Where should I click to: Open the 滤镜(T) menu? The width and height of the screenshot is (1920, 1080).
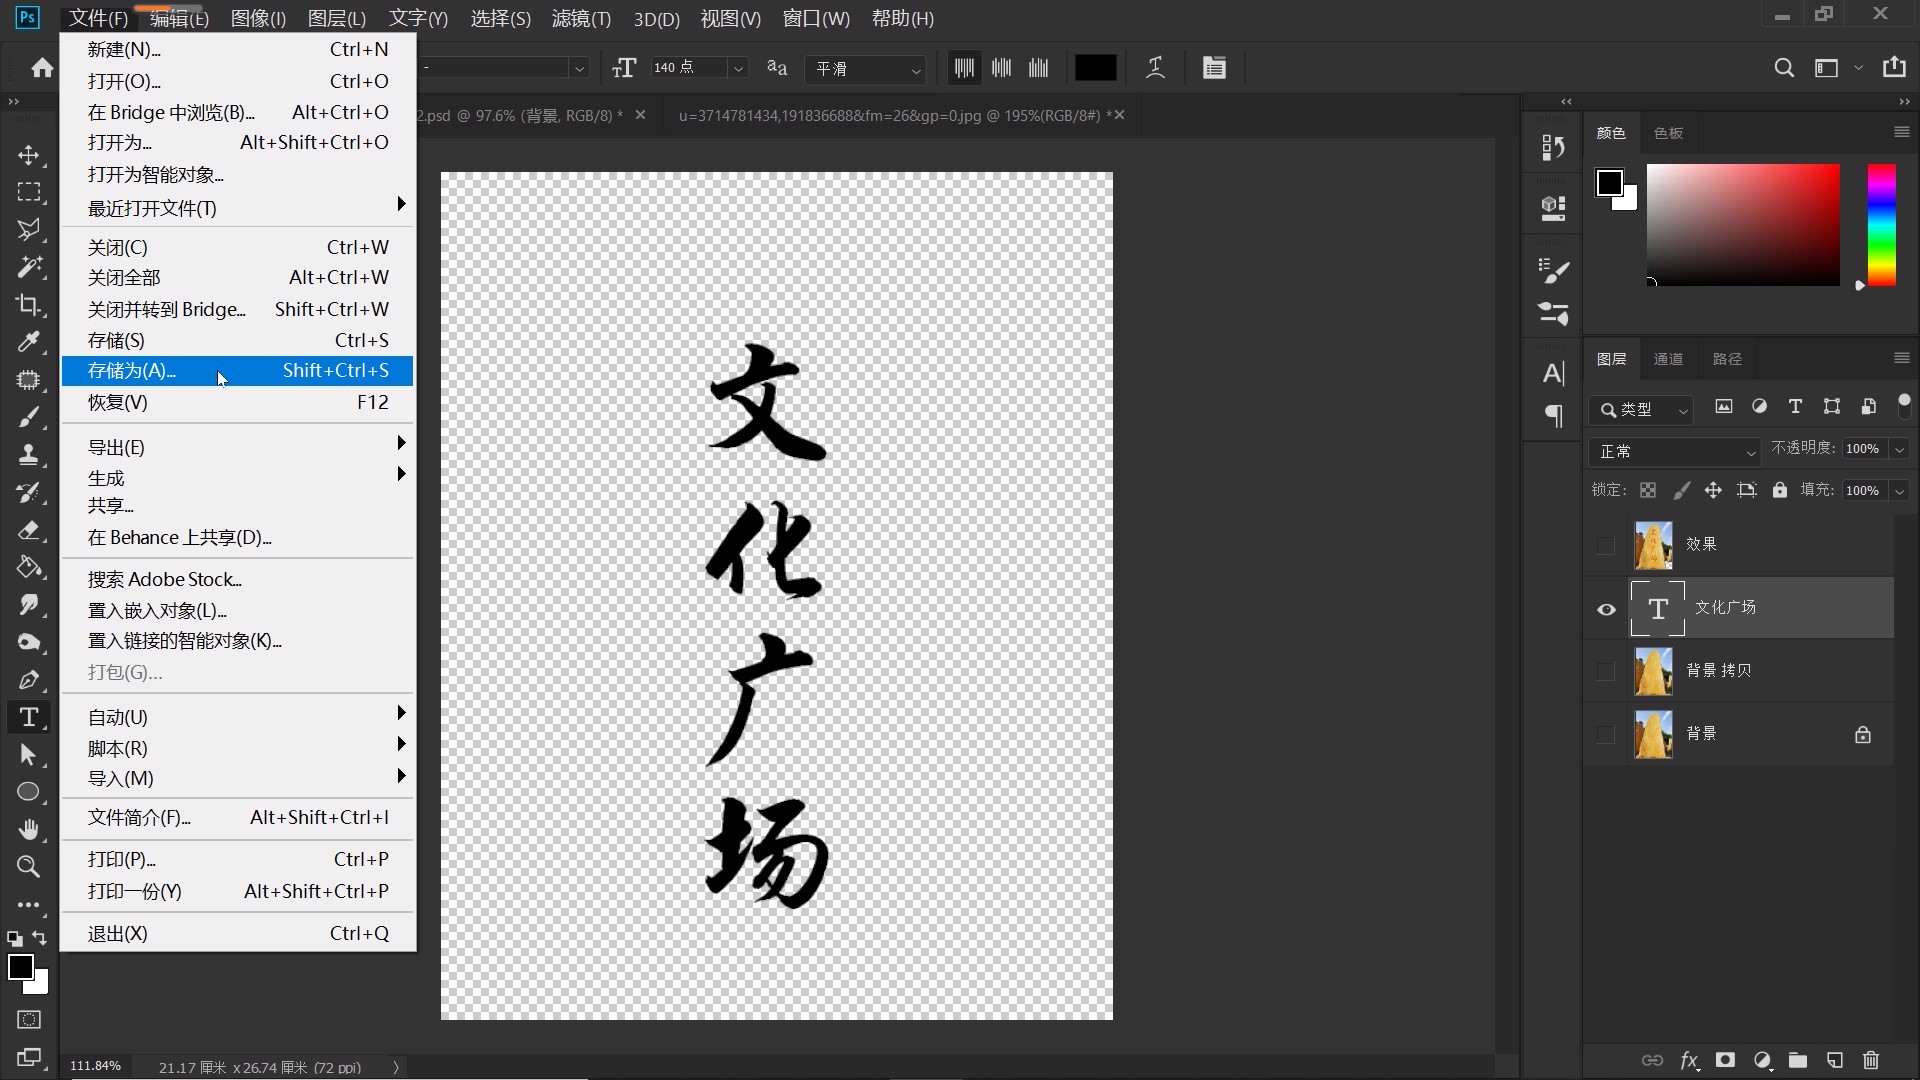coord(581,18)
